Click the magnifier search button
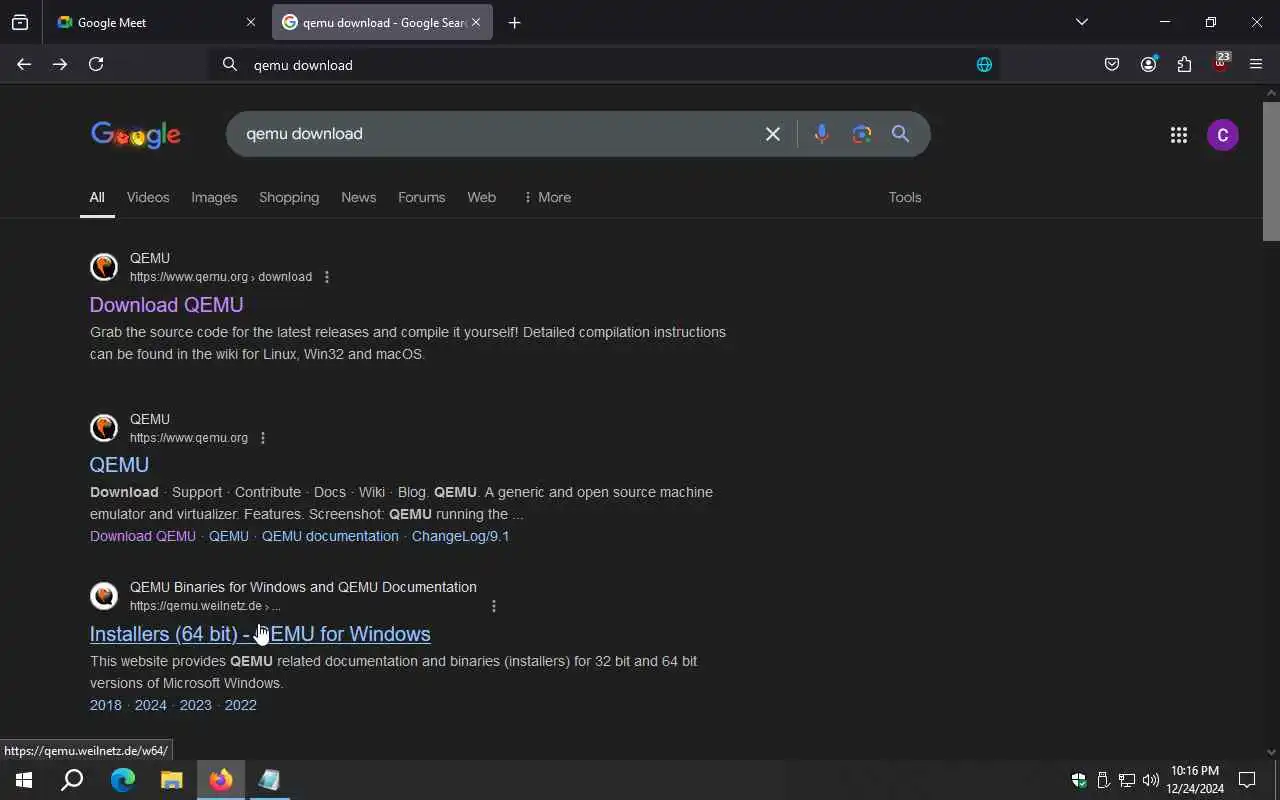The image size is (1280, 800). [x=900, y=134]
